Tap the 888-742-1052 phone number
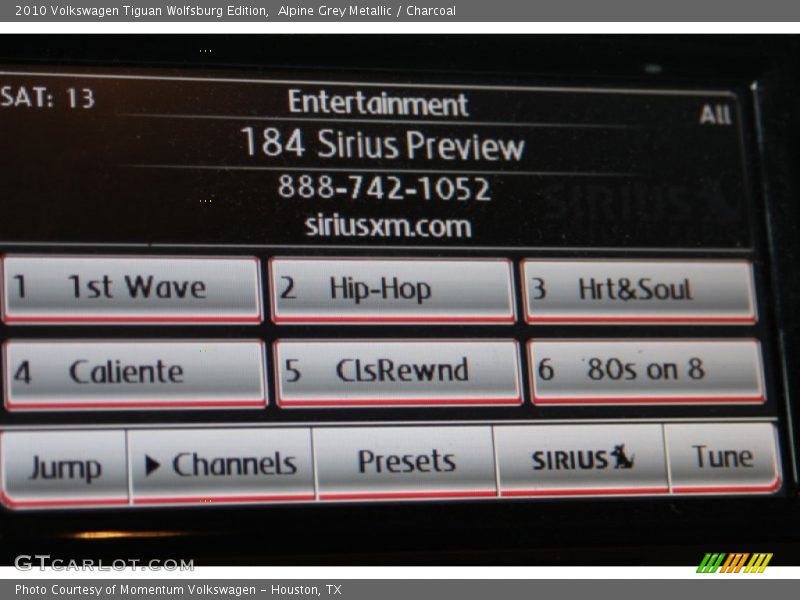800x600 pixels. click(x=384, y=188)
